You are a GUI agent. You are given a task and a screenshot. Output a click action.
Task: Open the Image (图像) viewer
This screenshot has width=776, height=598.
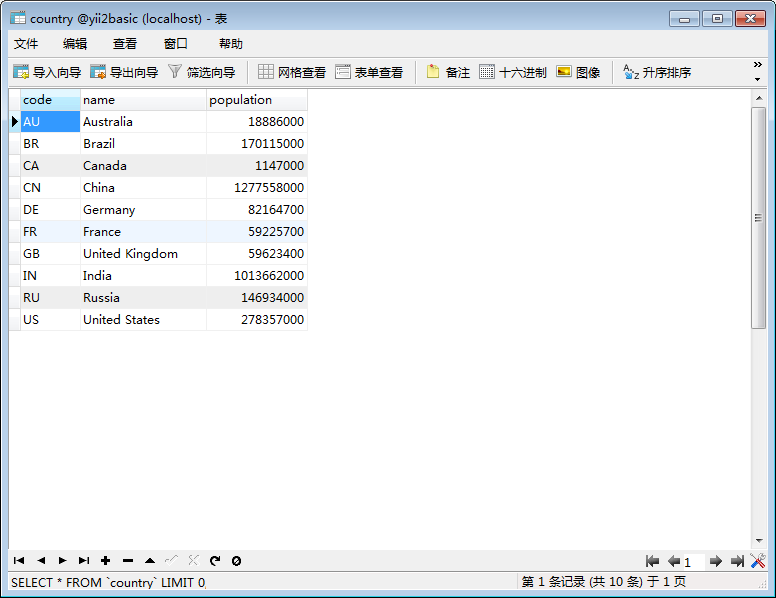coord(578,72)
